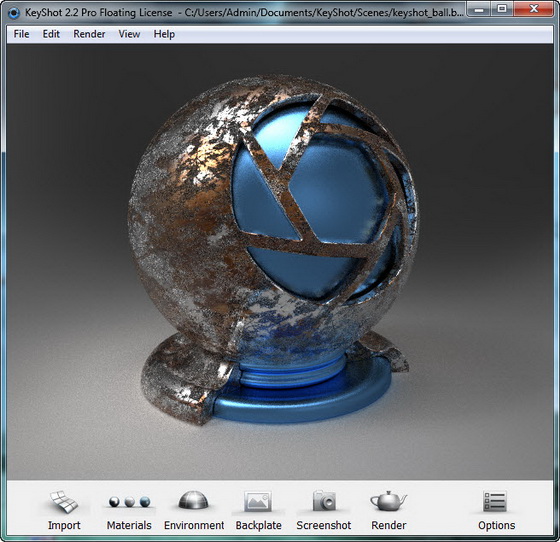560x542 pixels.
Task: Take a Screenshot with the camera icon
Action: pos(324,501)
